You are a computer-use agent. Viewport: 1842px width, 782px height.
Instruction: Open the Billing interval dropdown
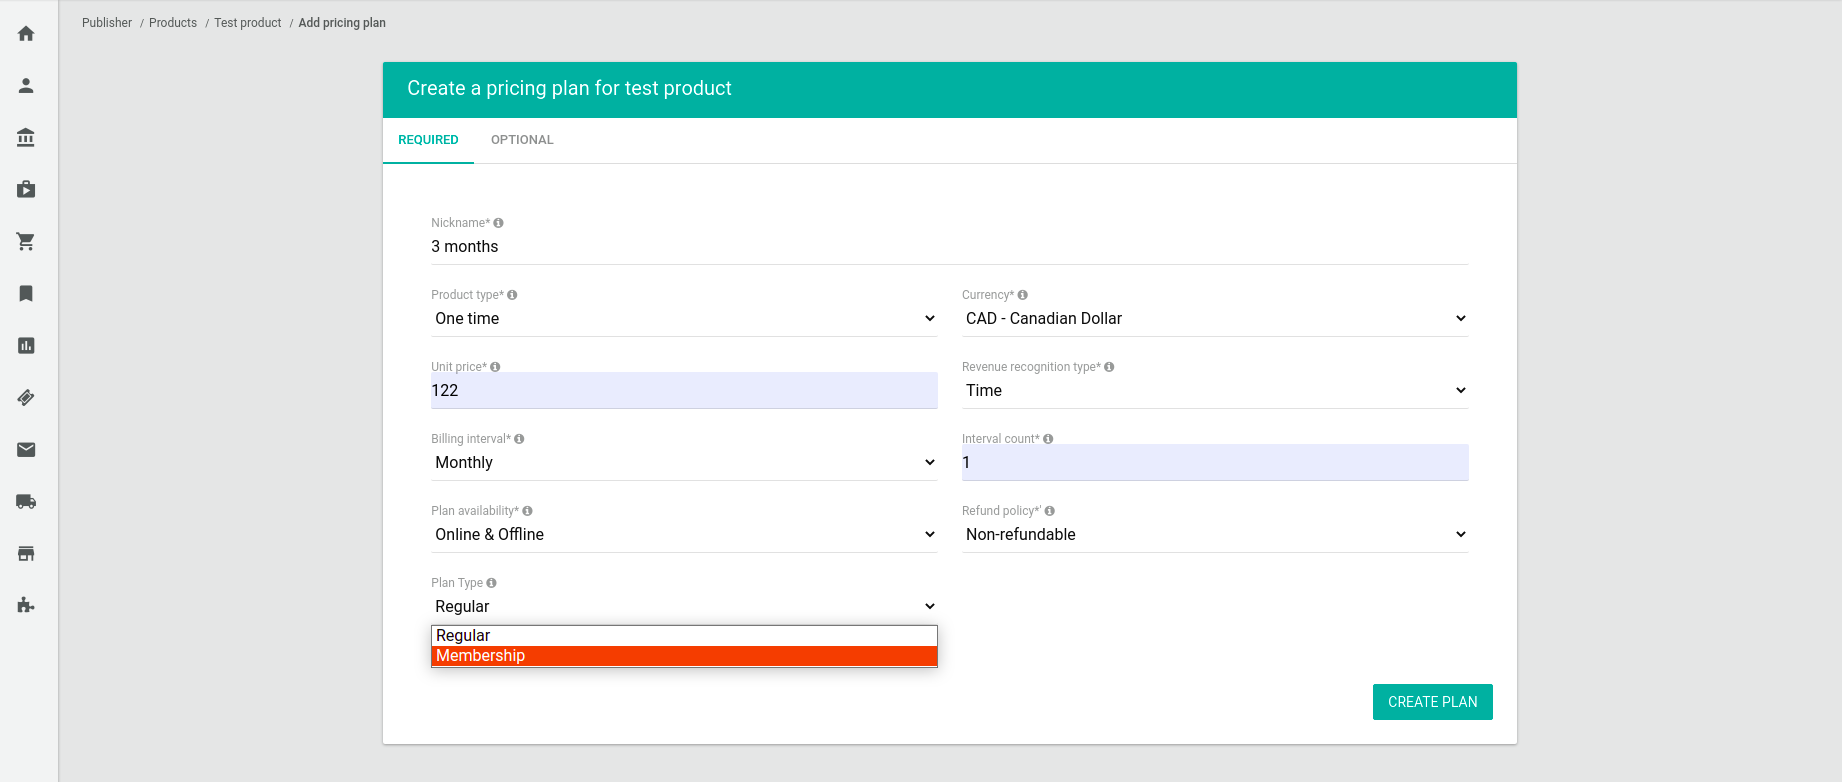(684, 463)
